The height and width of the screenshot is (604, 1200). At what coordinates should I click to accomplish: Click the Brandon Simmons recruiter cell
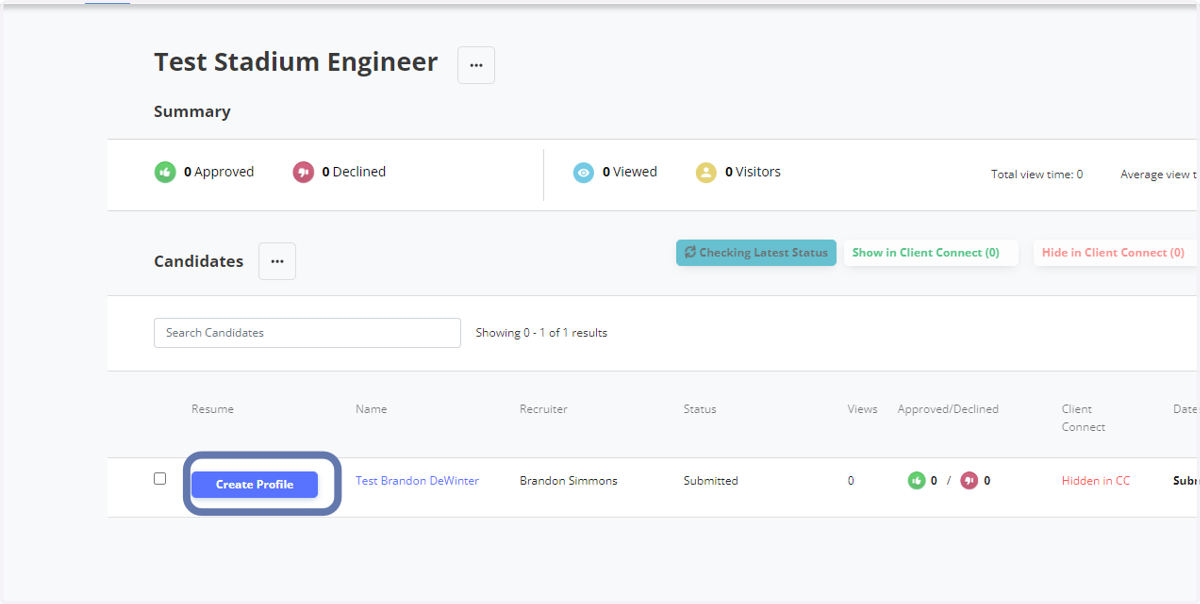coord(568,481)
